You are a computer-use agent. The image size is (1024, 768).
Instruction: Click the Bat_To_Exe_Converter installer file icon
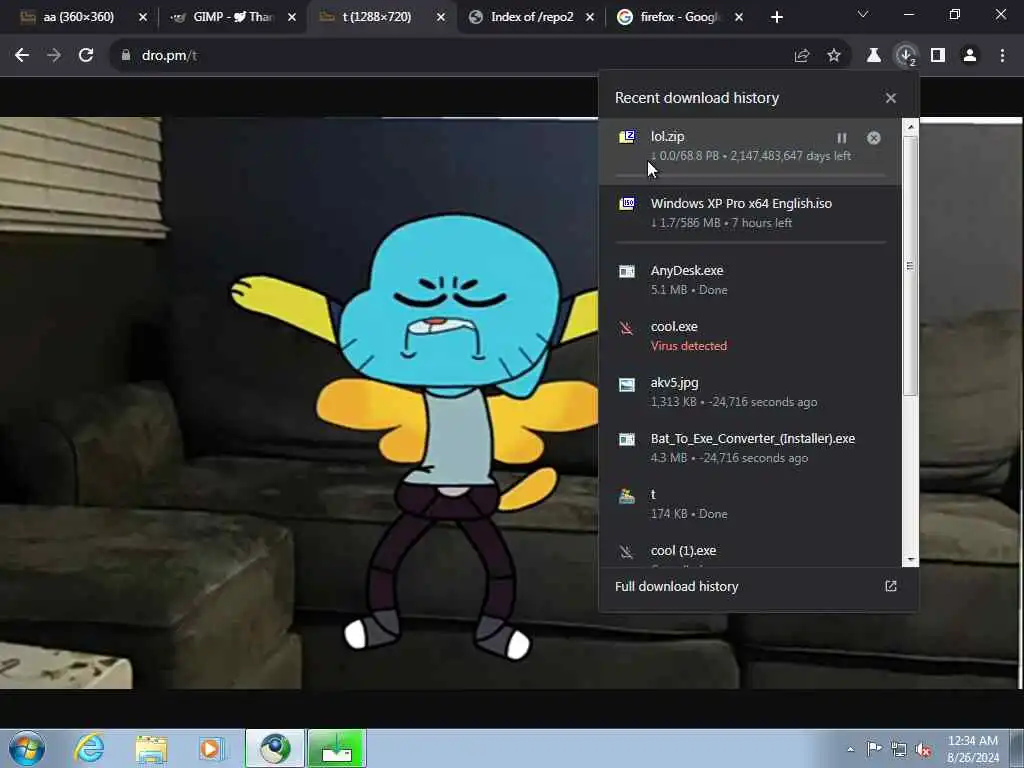point(627,439)
